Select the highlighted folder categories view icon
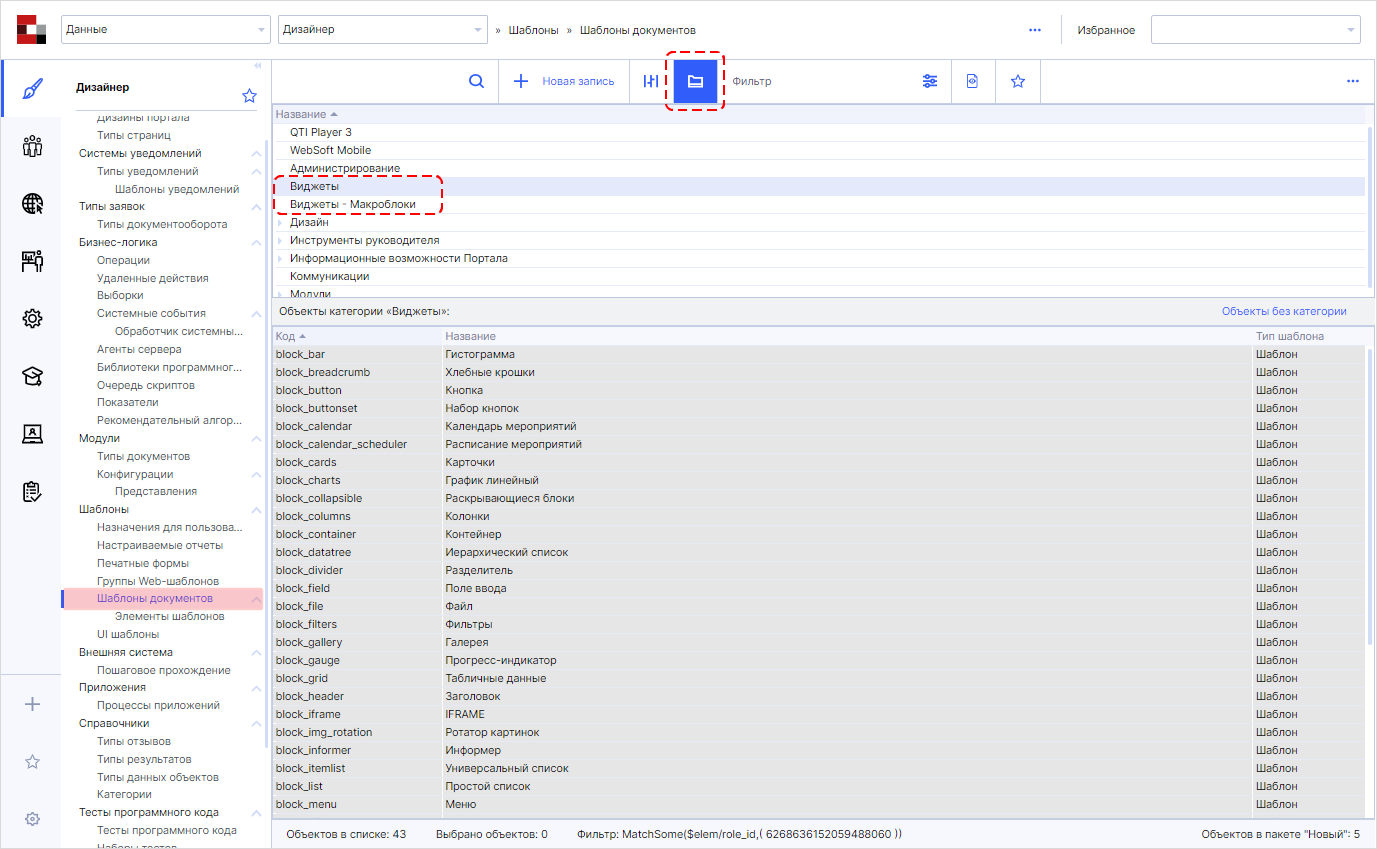Viewport: 1377px width, 849px height. (x=695, y=81)
